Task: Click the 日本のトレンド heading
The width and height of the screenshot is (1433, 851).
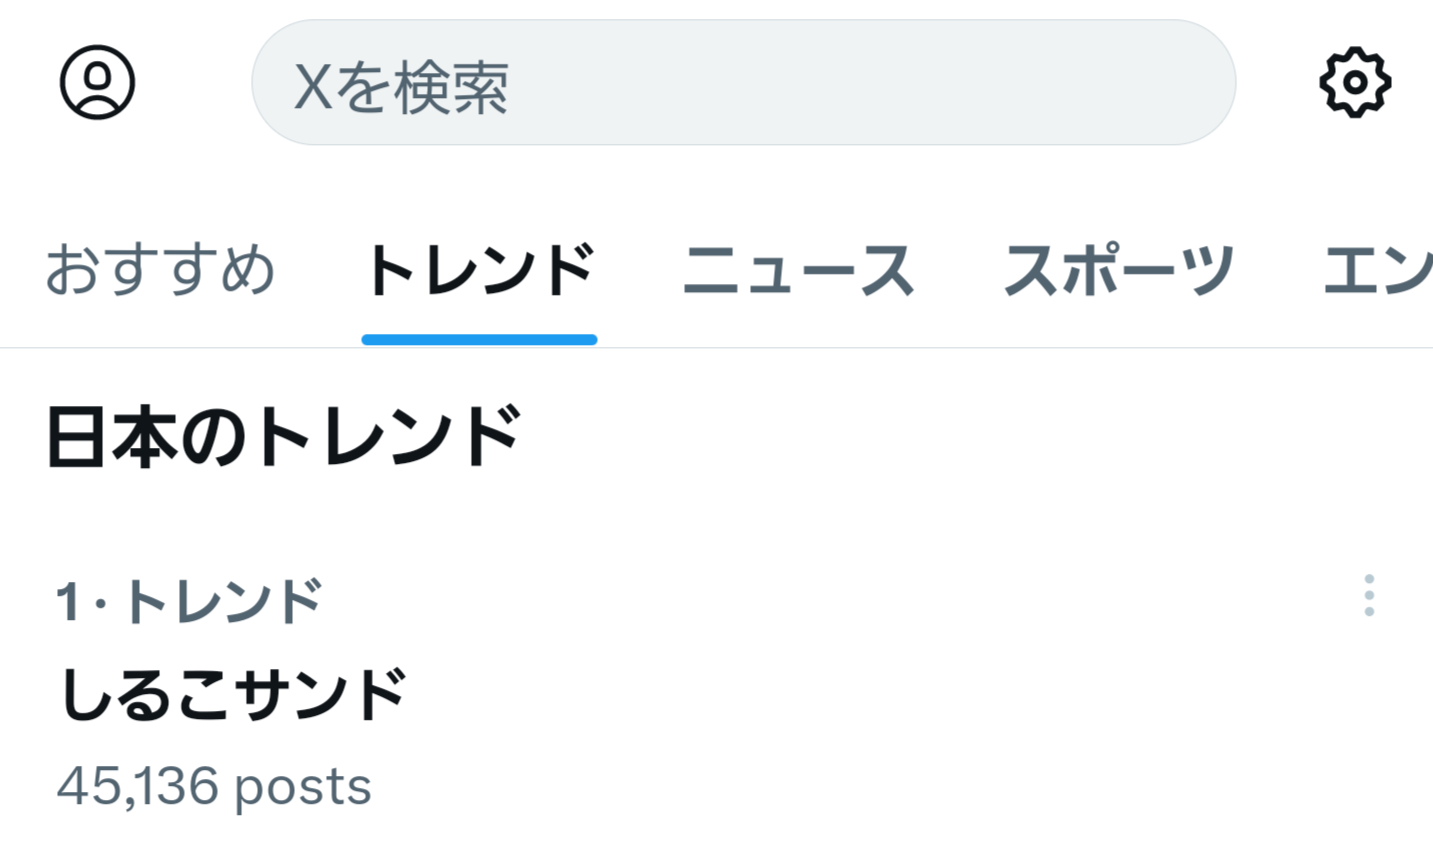Action: point(284,437)
